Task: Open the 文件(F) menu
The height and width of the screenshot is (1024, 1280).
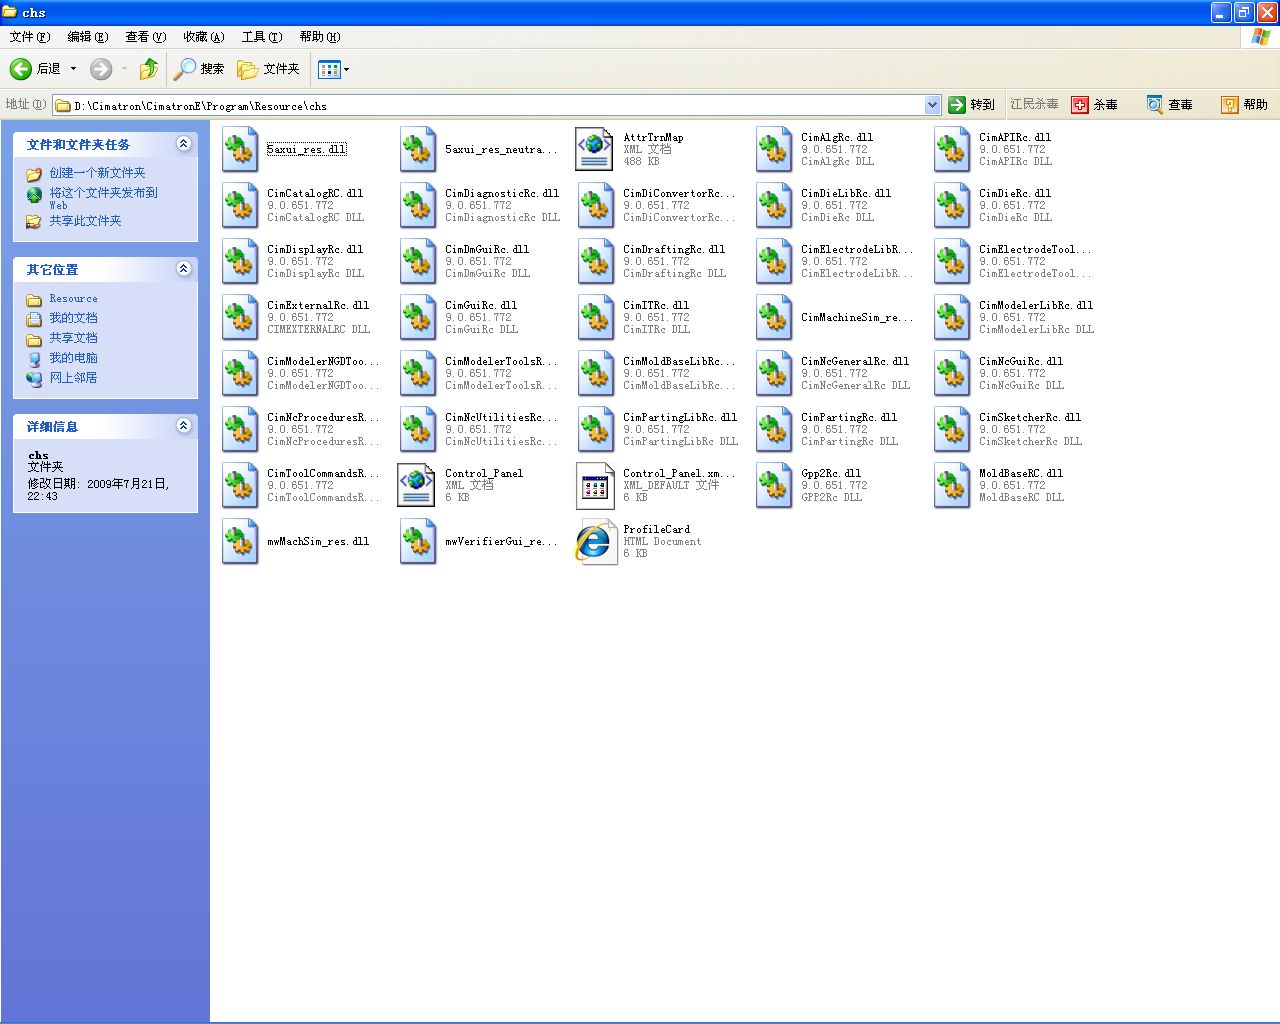Action: click(30, 37)
